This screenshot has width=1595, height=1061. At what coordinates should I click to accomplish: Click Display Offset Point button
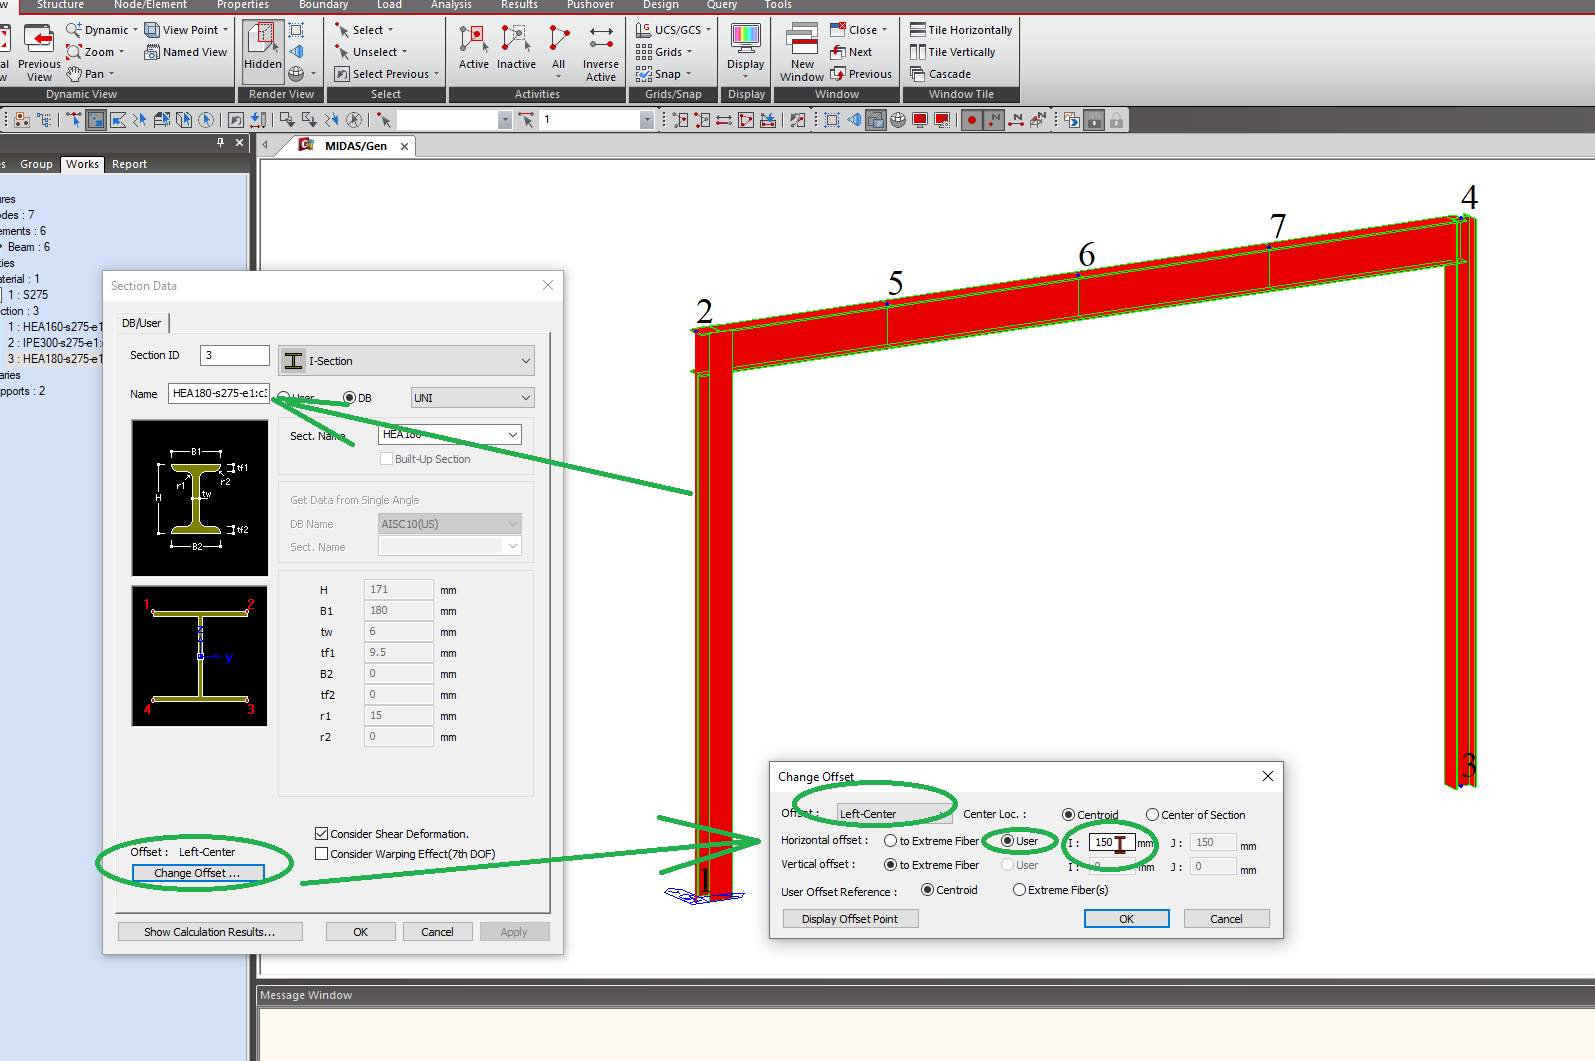pos(850,919)
